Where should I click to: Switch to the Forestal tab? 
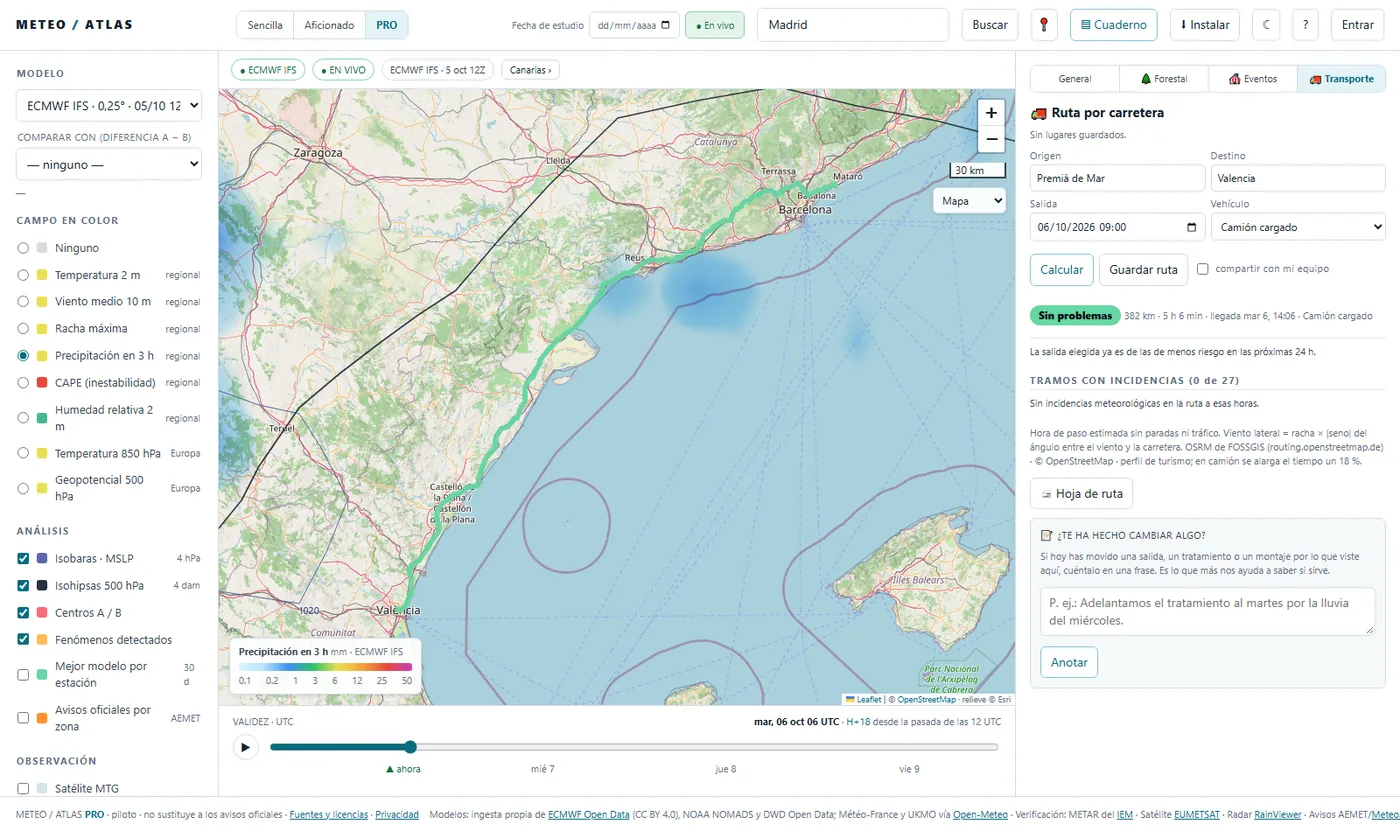1164,79
